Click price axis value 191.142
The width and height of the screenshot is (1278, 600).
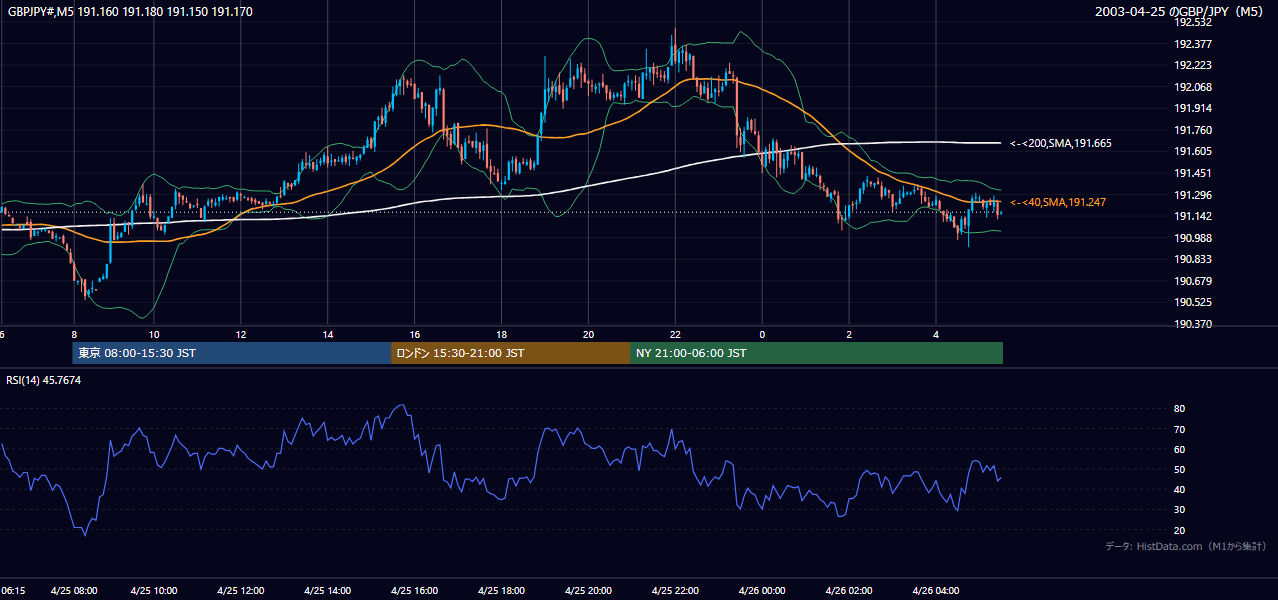(x=1193, y=216)
